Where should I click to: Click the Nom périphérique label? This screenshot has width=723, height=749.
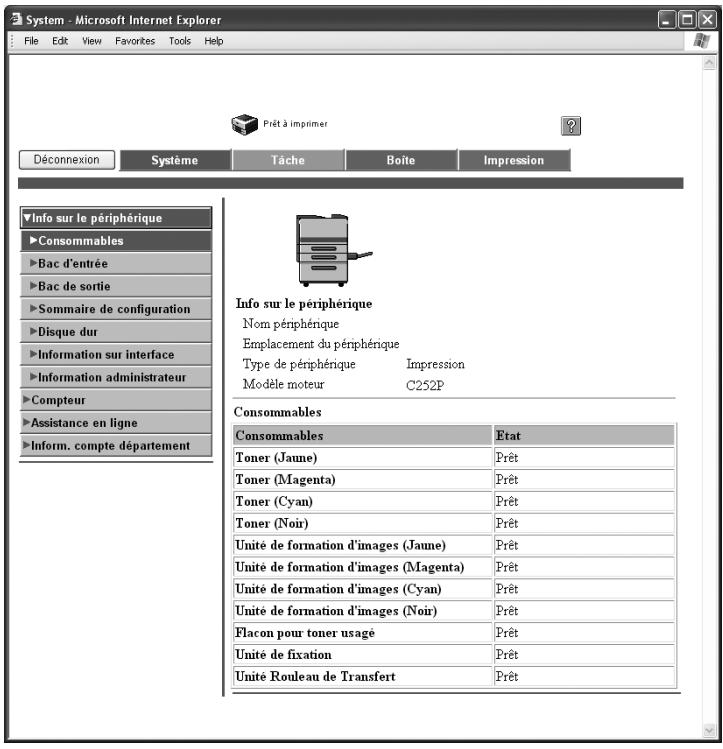(291, 324)
